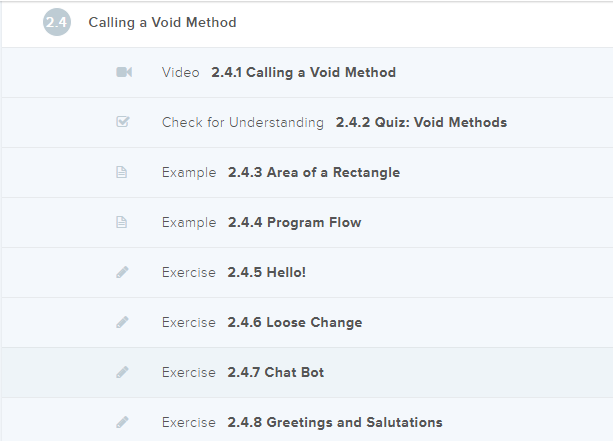
Task: Open example 2.4.4 Program Flow
Action: (x=294, y=222)
